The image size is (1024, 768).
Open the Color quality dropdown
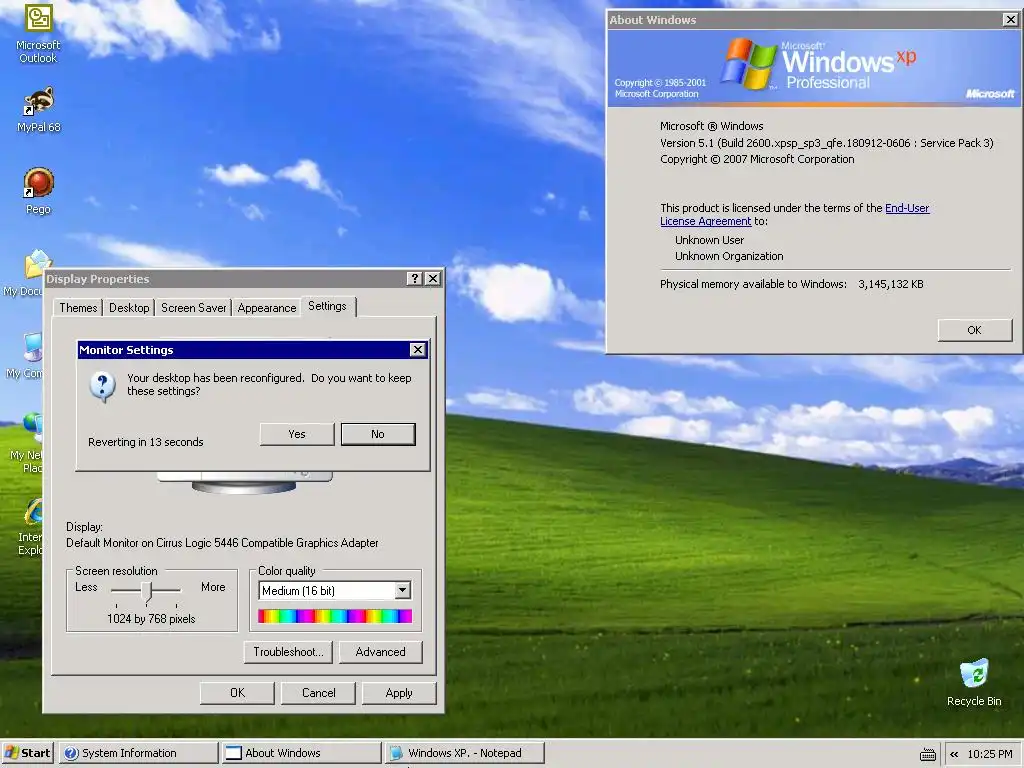pos(402,590)
